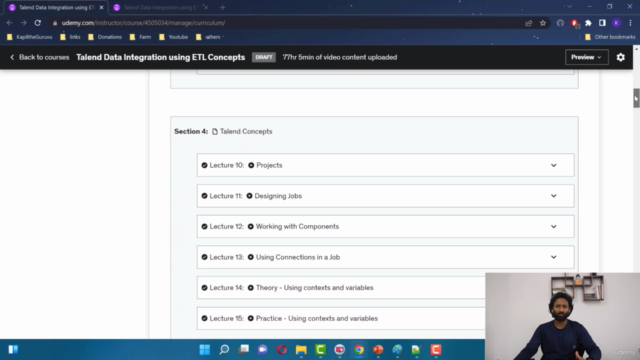The width and height of the screenshot is (640, 360).
Task: Click the check mark on Lecture 10
Action: pyautogui.click(x=204, y=165)
